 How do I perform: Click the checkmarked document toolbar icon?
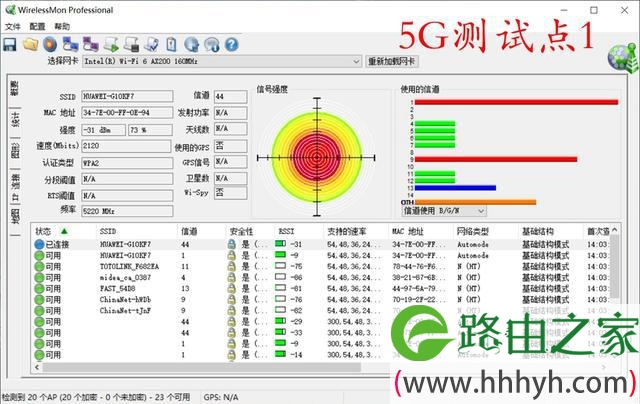(151, 44)
